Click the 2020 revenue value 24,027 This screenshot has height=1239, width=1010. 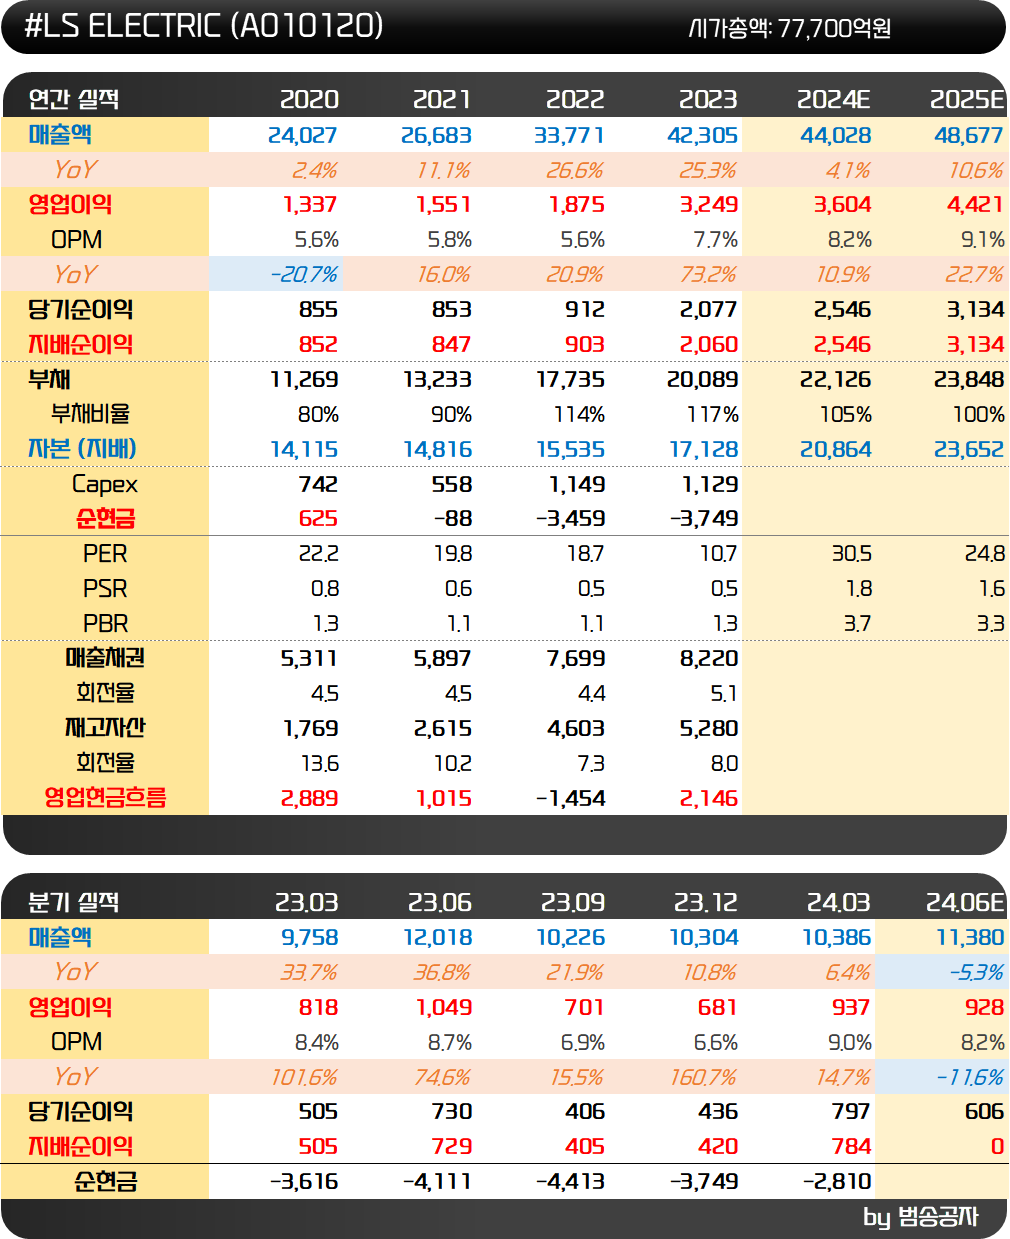point(303,135)
